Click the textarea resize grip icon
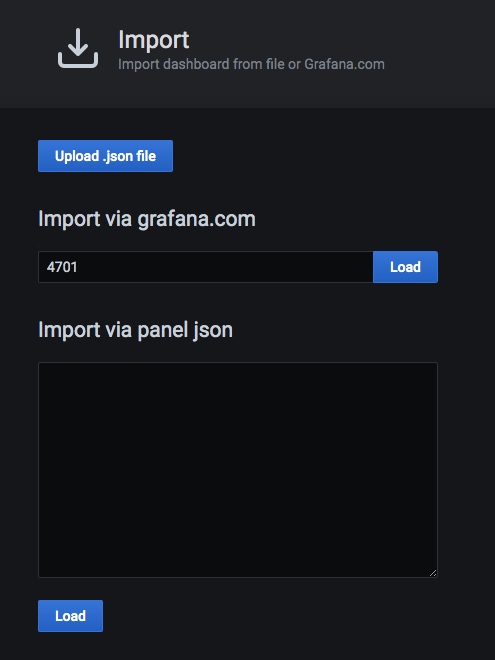Image resolution: width=495 pixels, height=660 pixels. click(x=433, y=572)
